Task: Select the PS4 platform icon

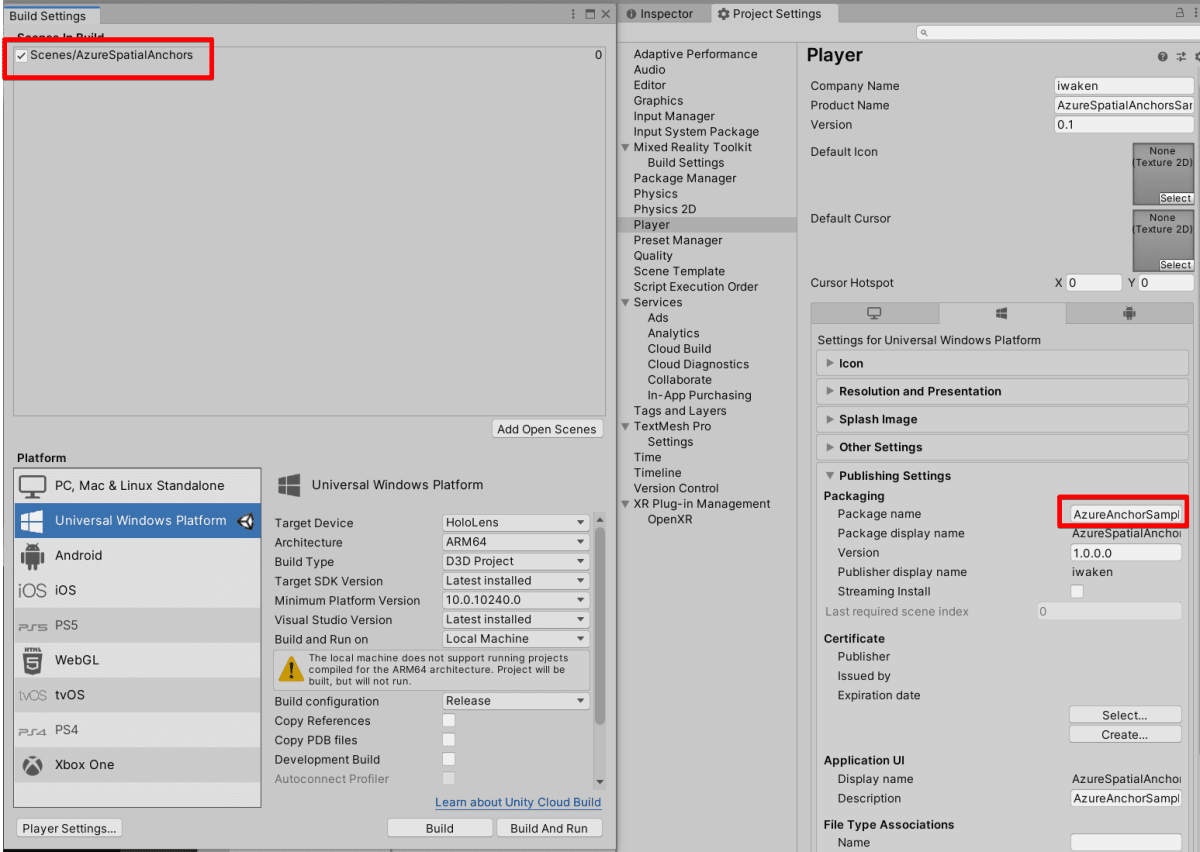Action: (x=32, y=731)
